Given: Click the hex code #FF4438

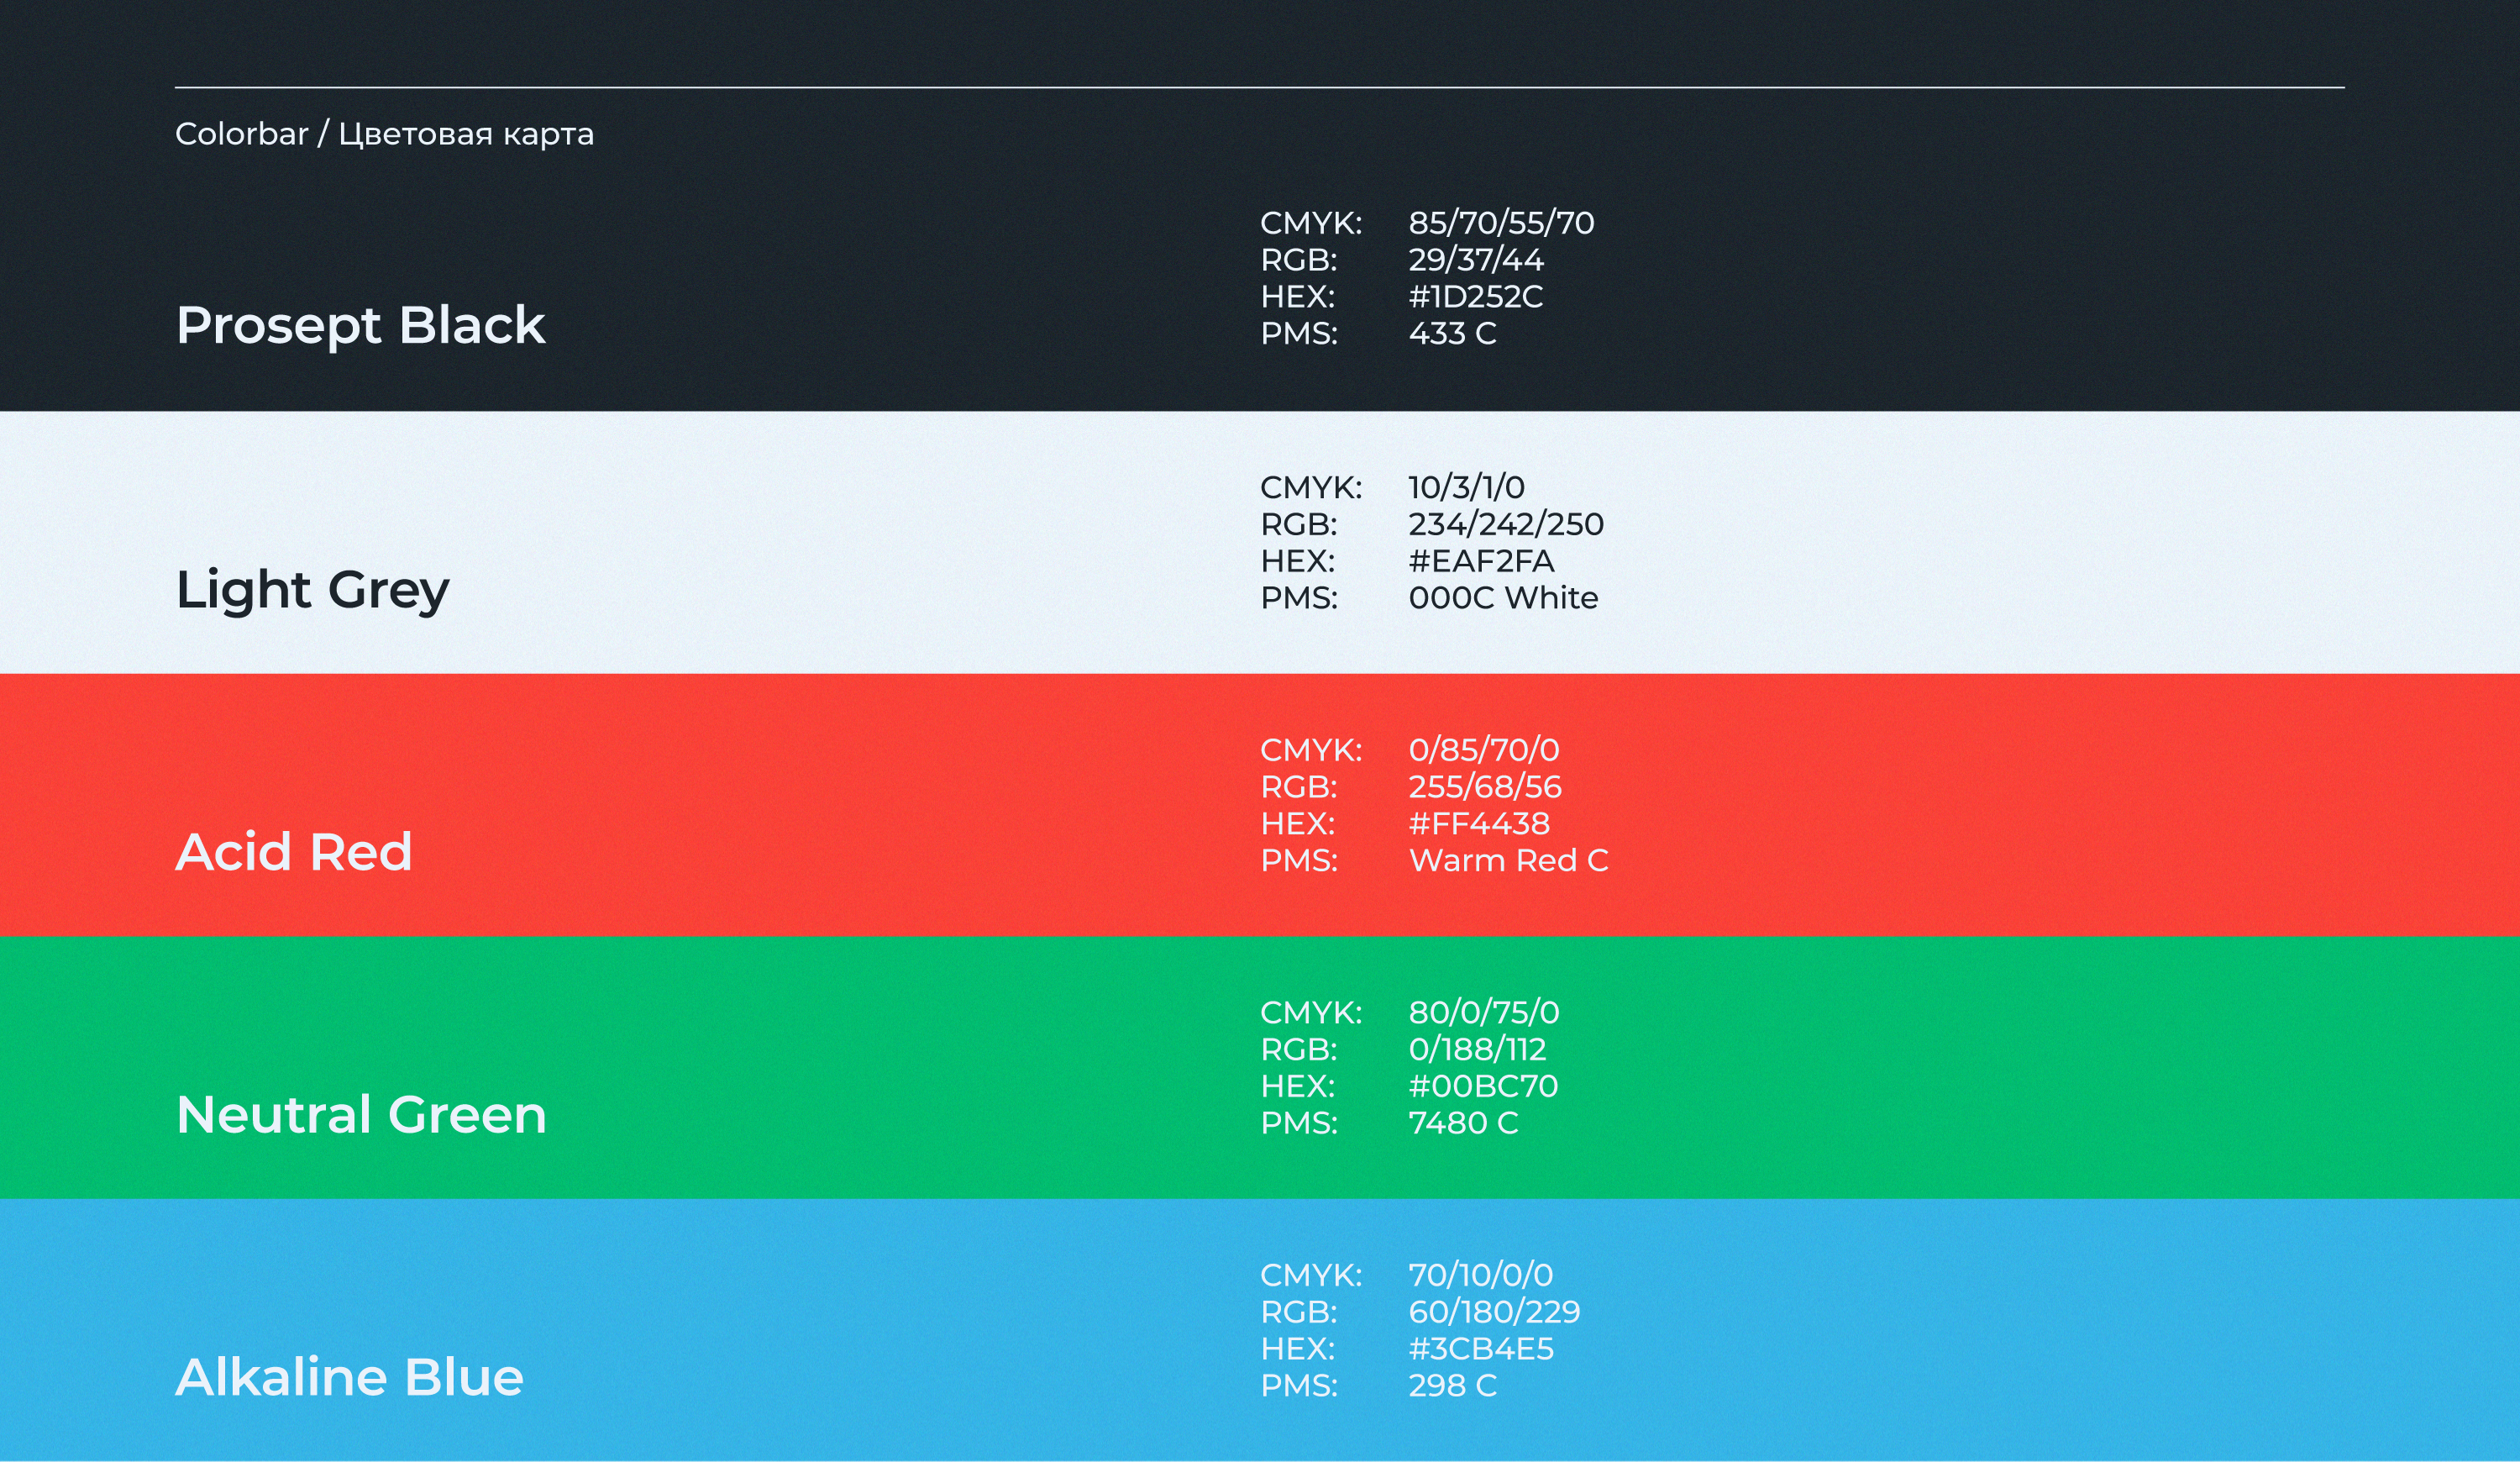Looking at the screenshot, I should pos(1478,824).
